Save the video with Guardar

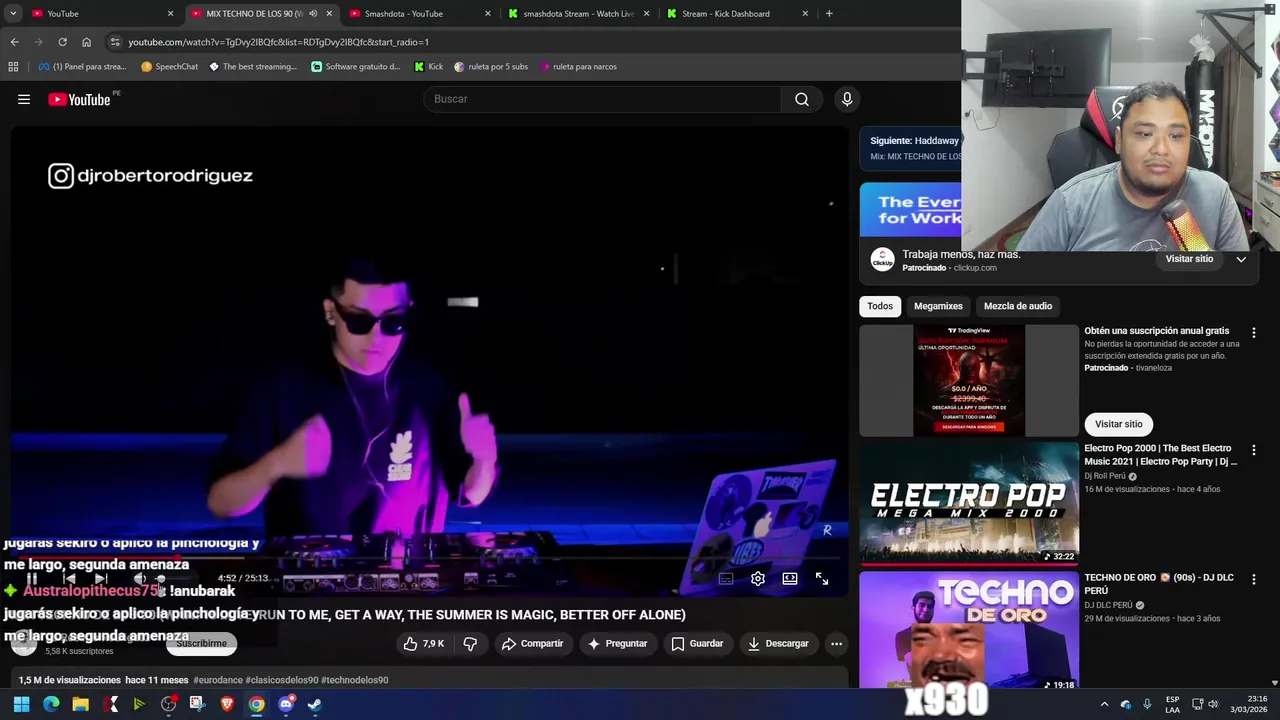[x=697, y=644]
